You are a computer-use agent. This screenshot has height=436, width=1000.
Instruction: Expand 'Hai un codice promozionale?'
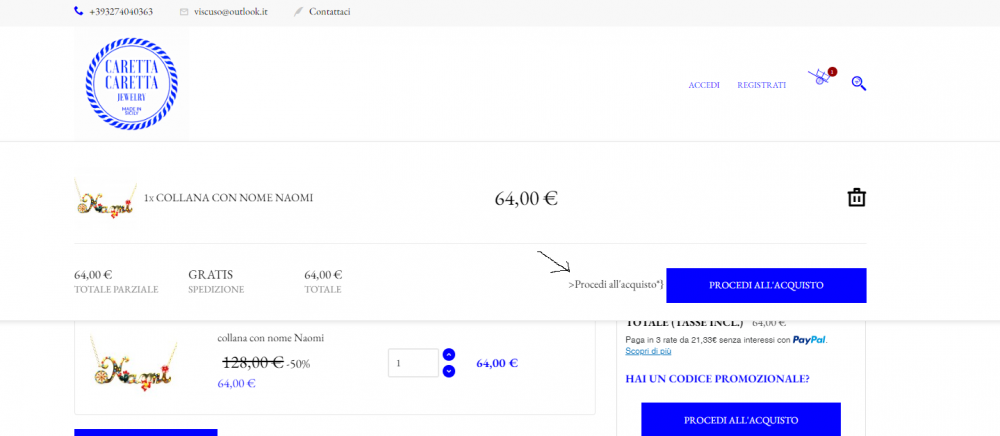coord(717,379)
